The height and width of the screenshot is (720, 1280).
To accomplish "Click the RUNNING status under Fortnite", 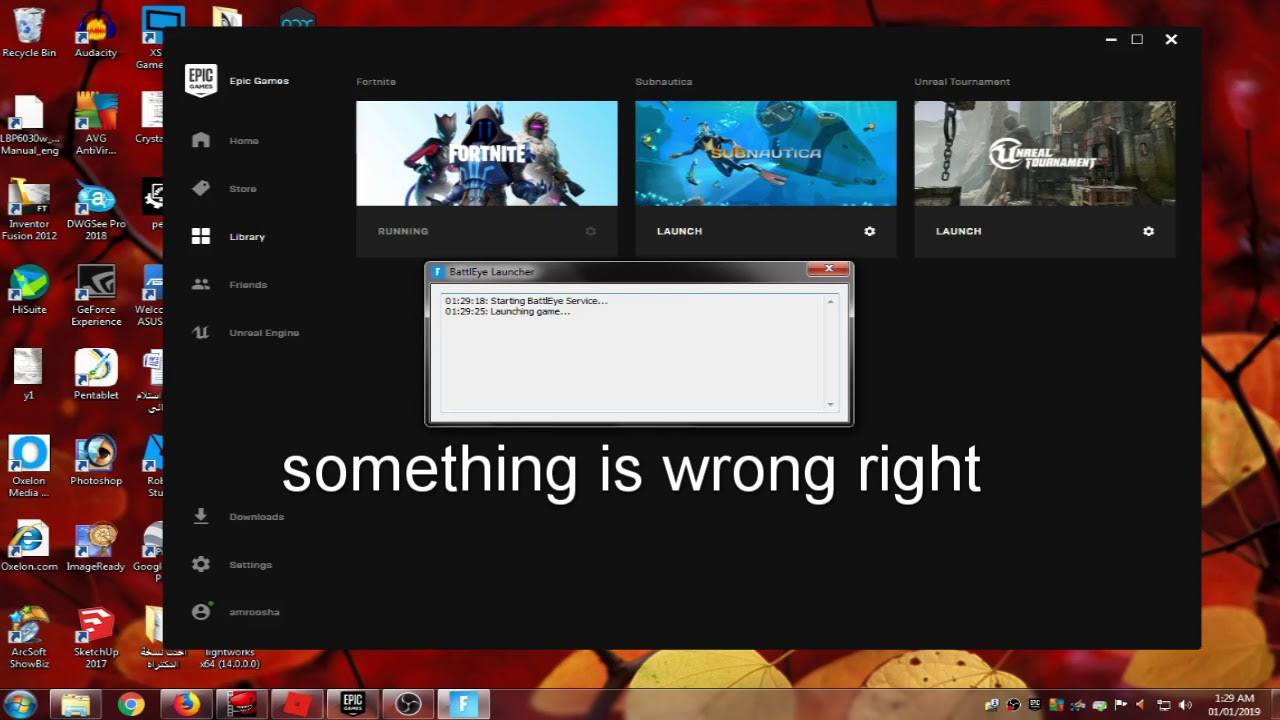I will pos(403,231).
